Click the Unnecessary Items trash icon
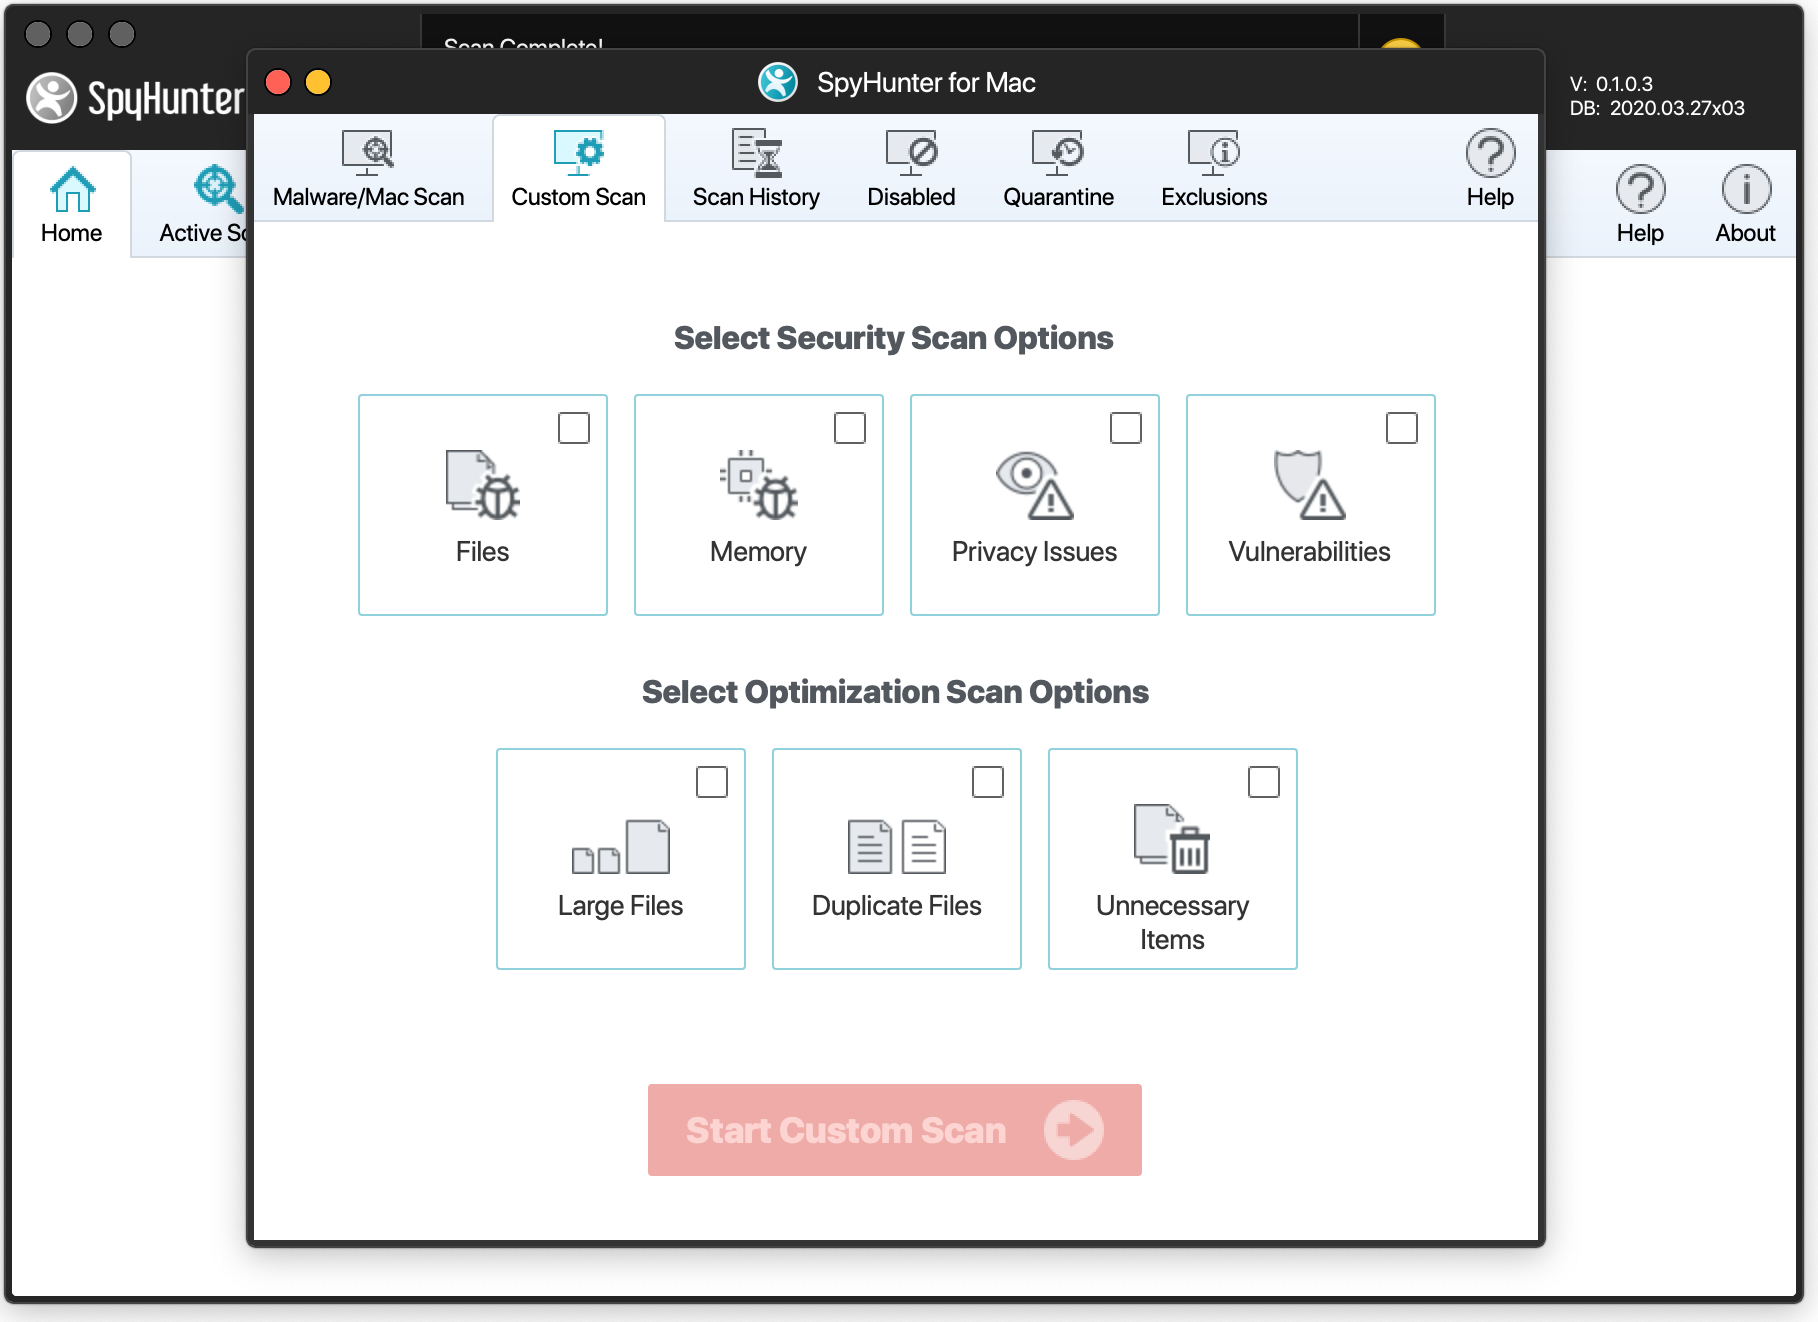The image size is (1818, 1322). (1172, 838)
